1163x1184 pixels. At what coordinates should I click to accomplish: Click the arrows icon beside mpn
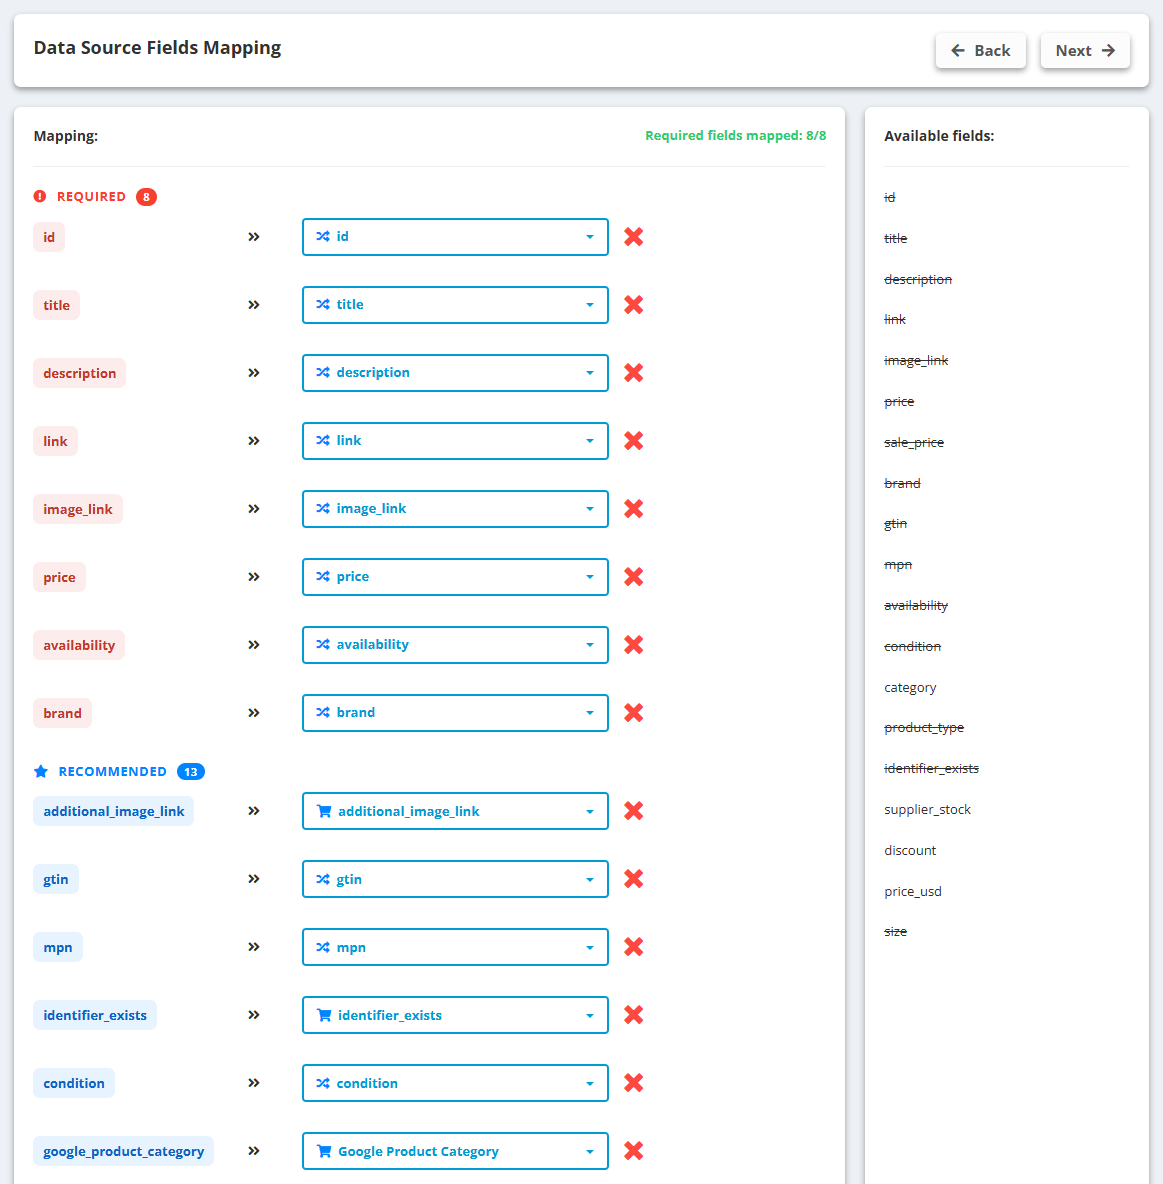[x=254, y=947]
